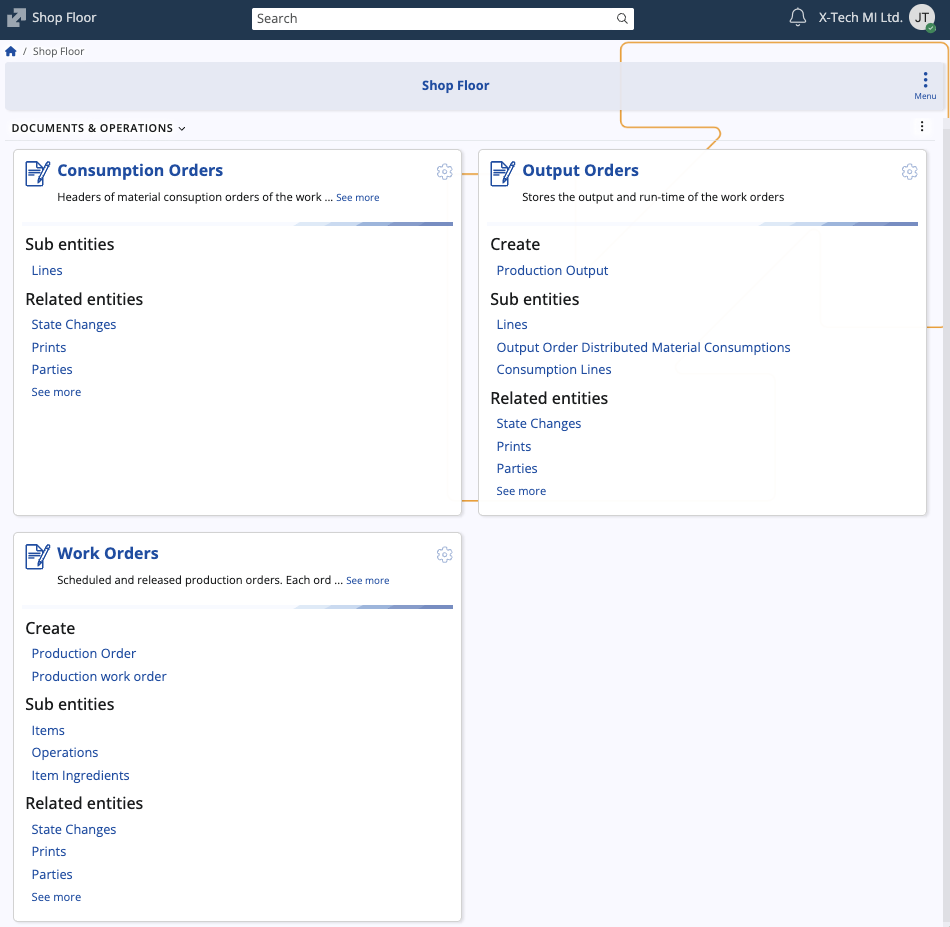Open Production work order create link
Image resolution: width=950 pixels, height=927 pixels.
[x=99, y=676]
